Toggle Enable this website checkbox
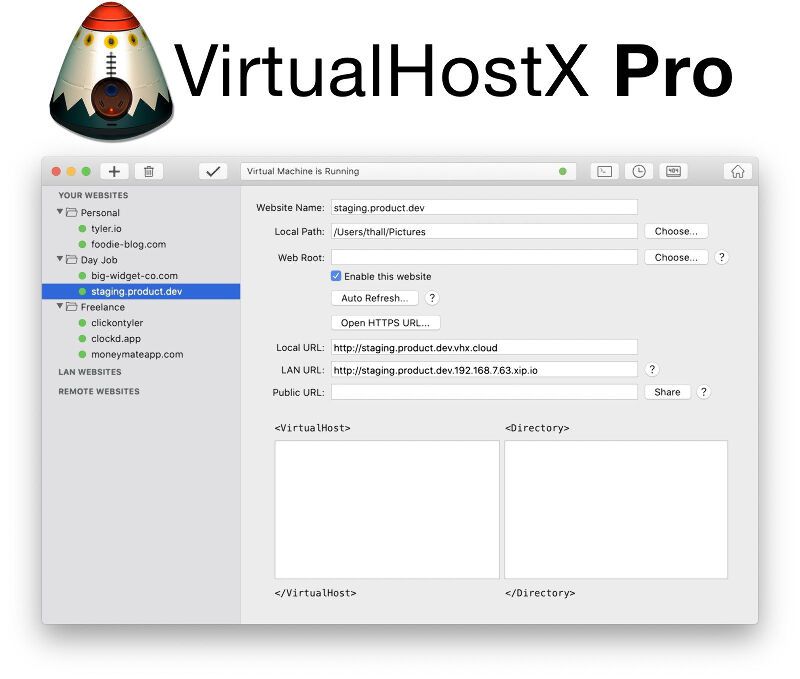This screenshot has width=800, height=679. (x=336, y=276)
